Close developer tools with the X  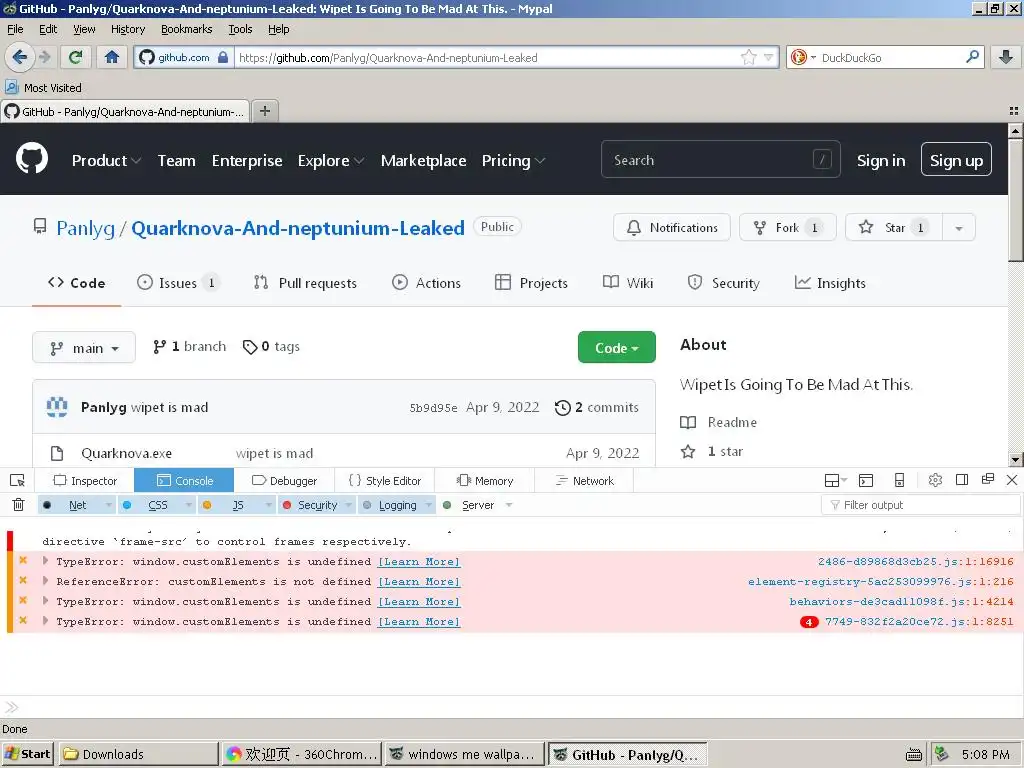point(1012,480)
